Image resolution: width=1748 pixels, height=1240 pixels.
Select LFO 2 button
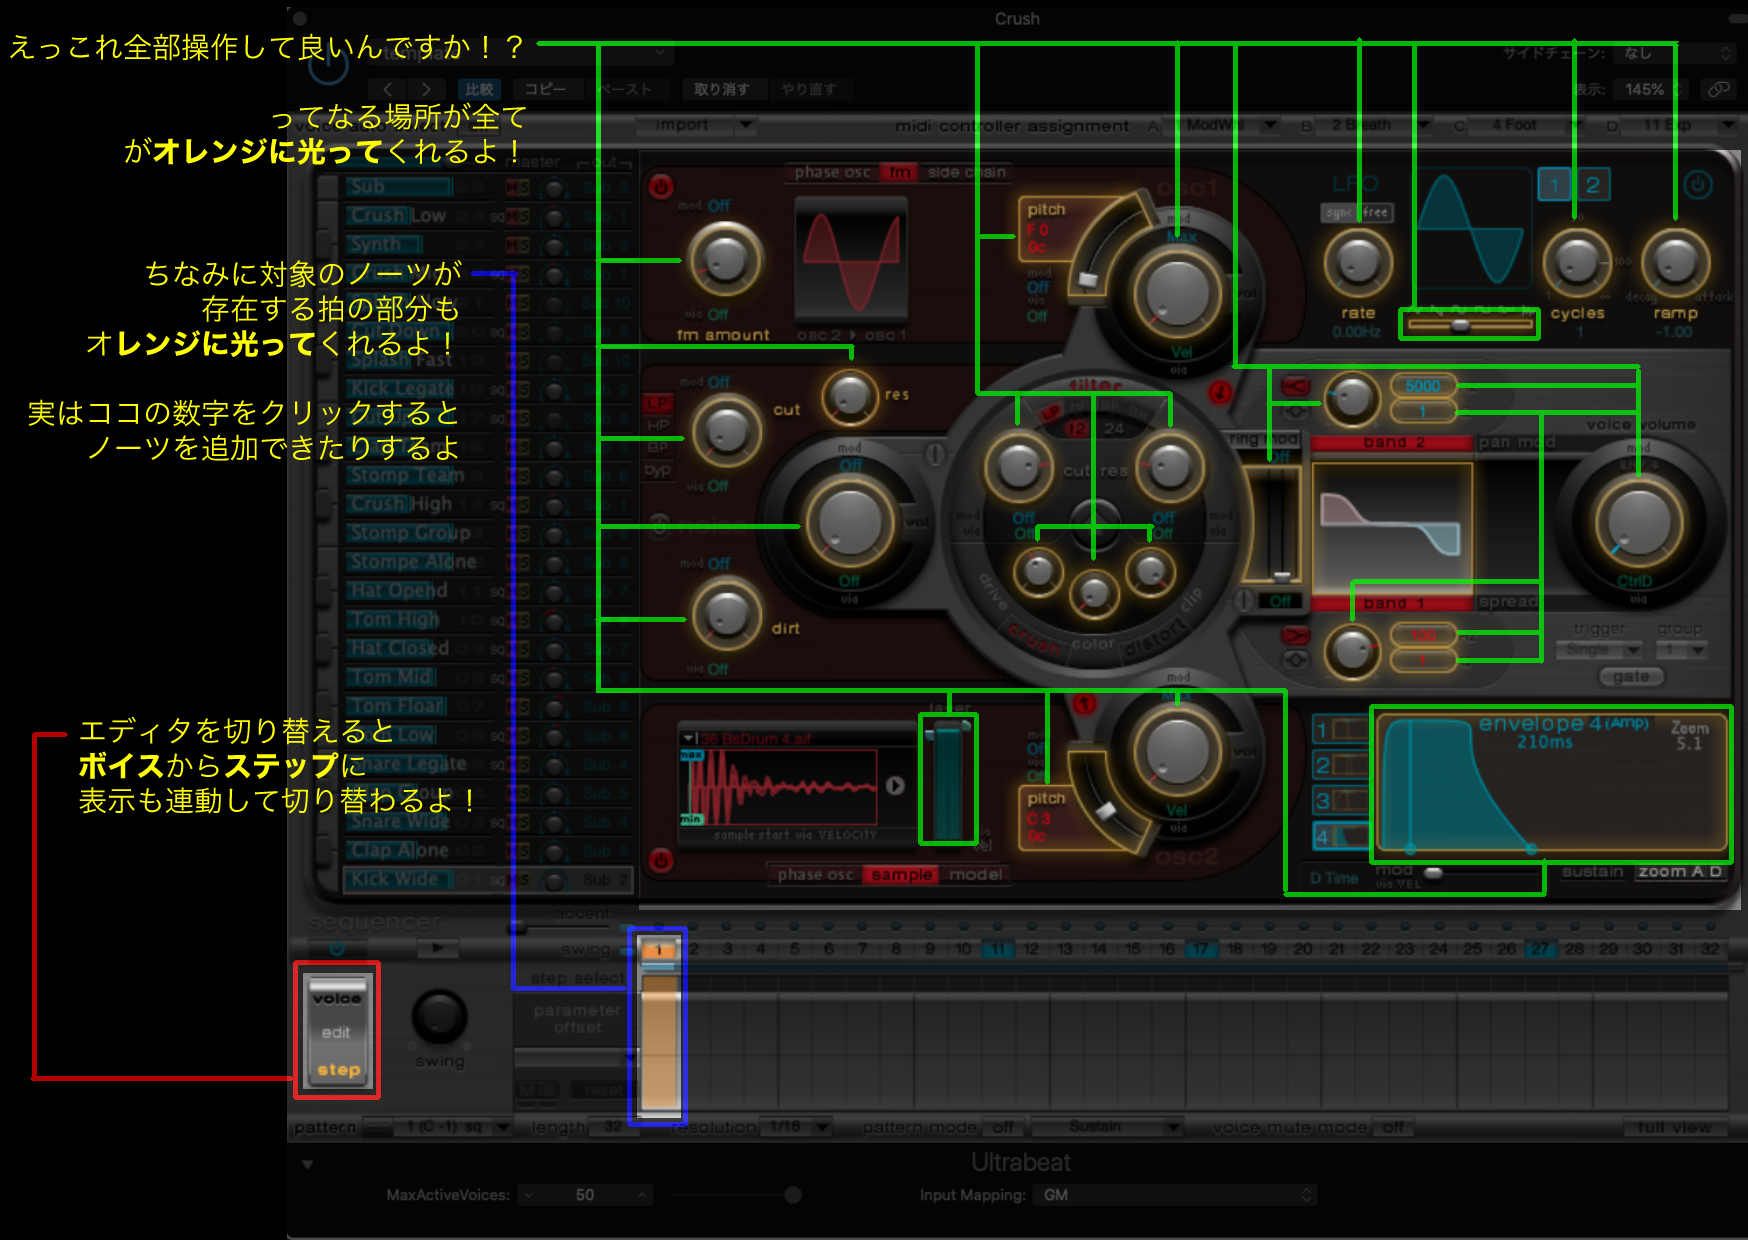1592,185
